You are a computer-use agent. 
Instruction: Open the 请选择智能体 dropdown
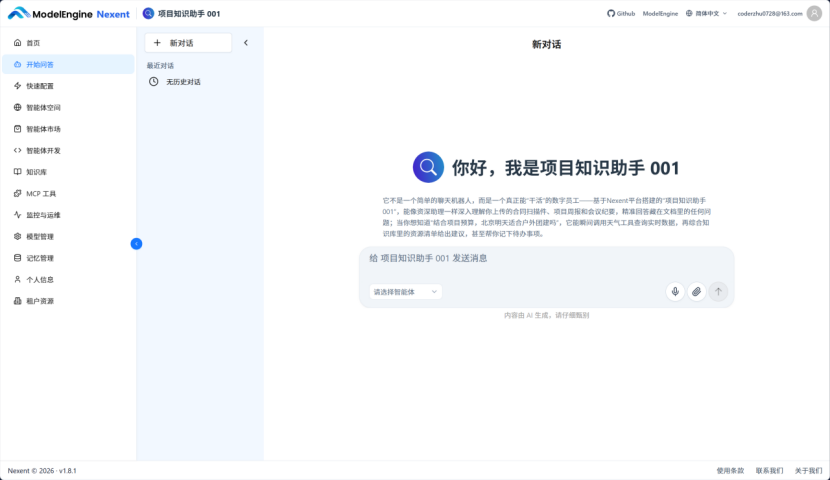tap(405, 292)
